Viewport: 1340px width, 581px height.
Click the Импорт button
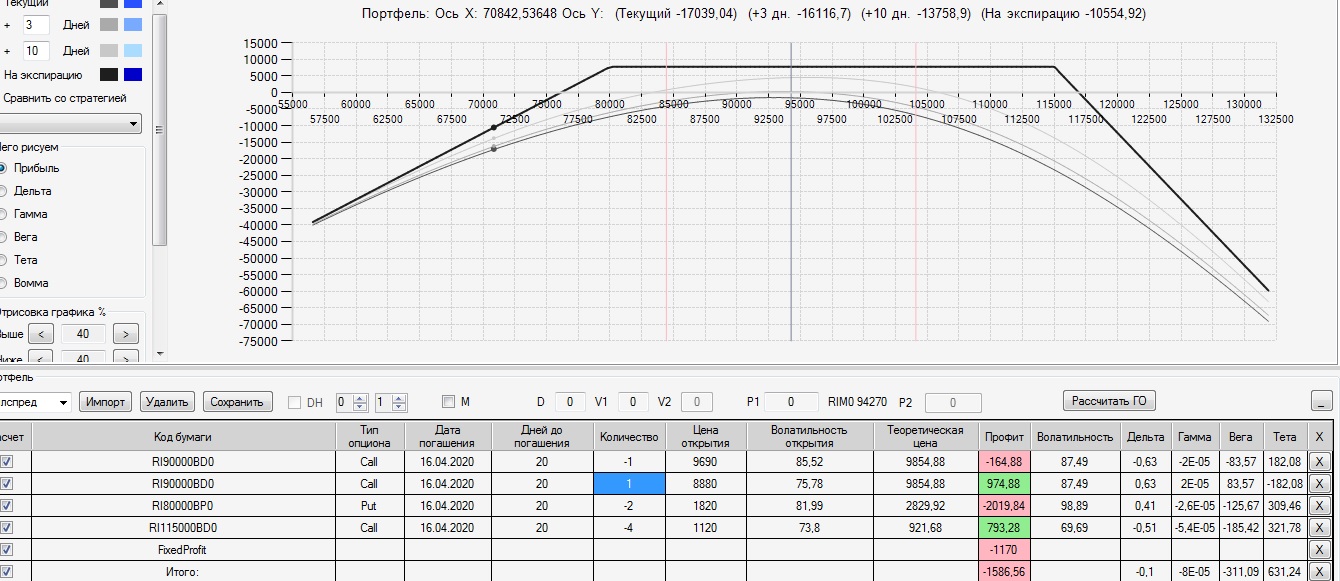(x=105, y=402)
